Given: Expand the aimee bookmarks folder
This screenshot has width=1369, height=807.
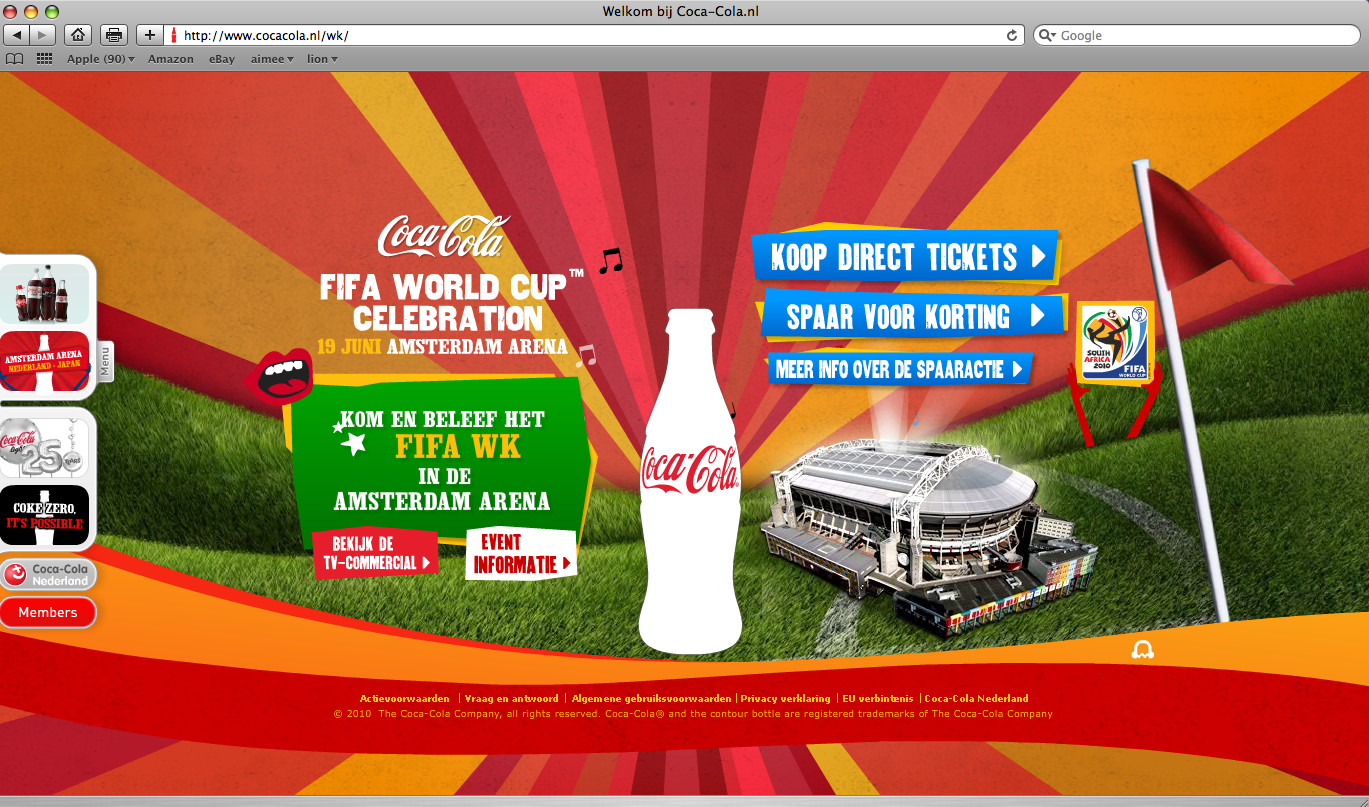Looking at the screenshot, I should pyautogui.click(x=272, y=59).
